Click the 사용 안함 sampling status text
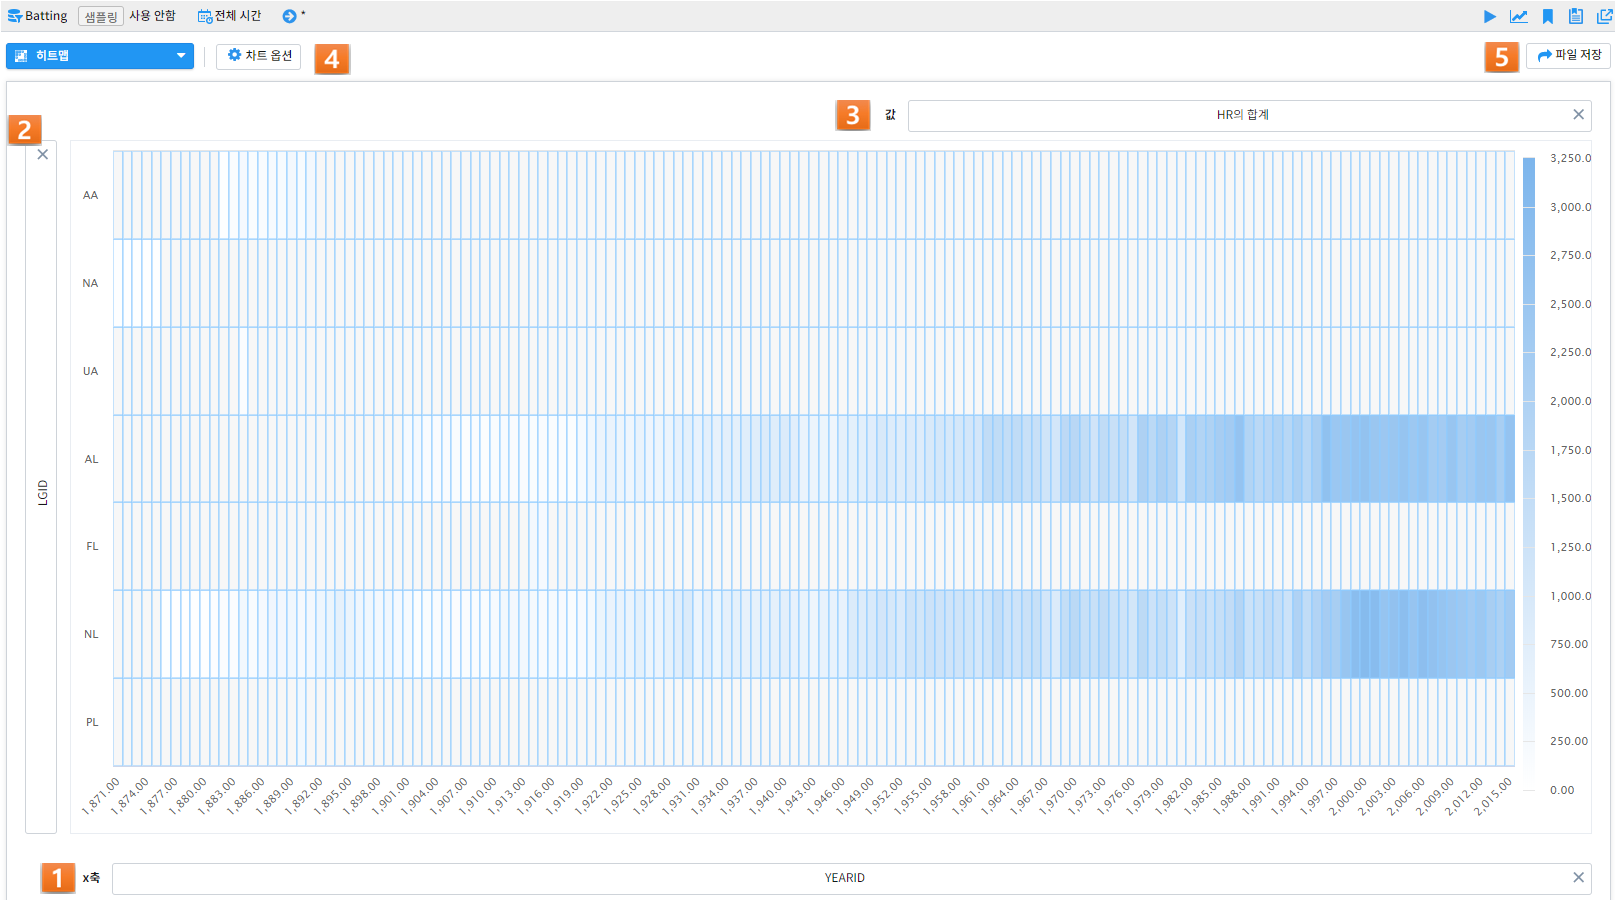 [152, 16]
